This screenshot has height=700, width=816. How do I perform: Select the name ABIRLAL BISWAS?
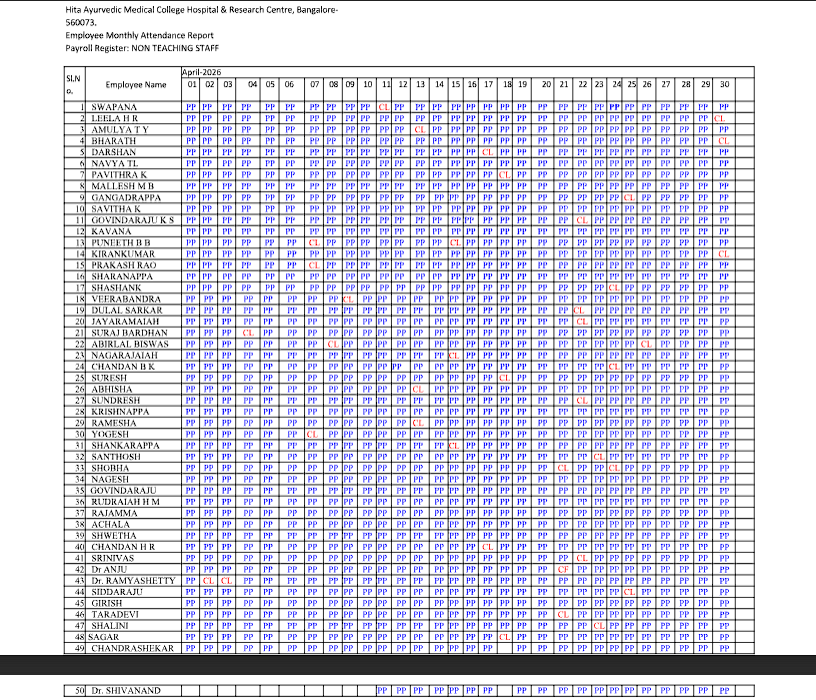[x=130, y=344]
